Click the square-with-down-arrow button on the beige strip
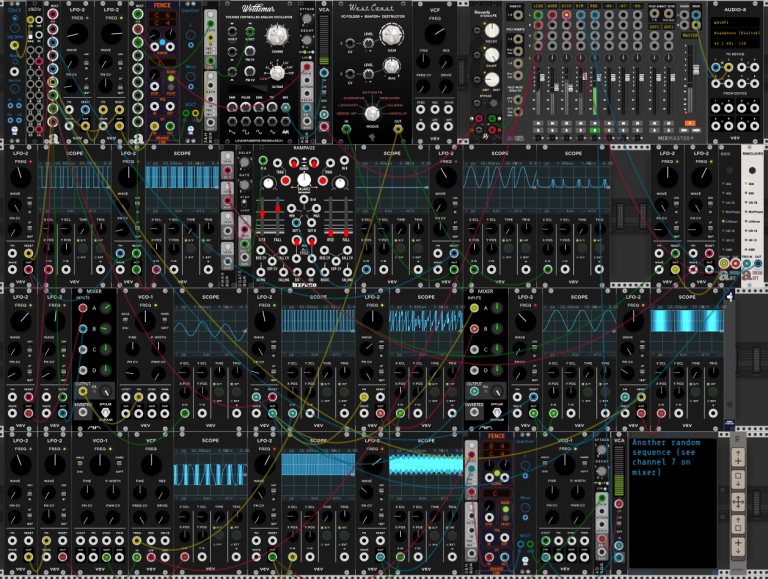The height and width of the screenshot is (579, 768). pyautogui.click(x=738, y=480)
